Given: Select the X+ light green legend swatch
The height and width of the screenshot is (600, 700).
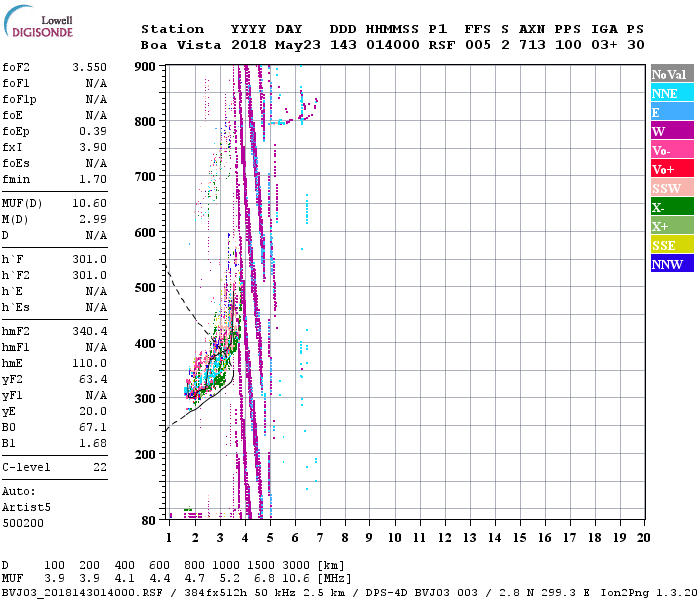Looking at the screenshot, I should pos(672,226).
